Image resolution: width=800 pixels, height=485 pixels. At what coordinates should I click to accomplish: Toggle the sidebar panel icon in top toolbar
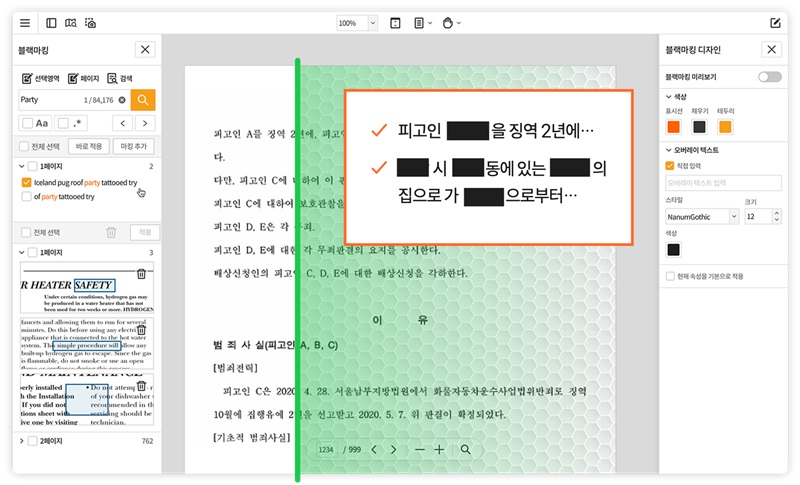tap(51, 23)
